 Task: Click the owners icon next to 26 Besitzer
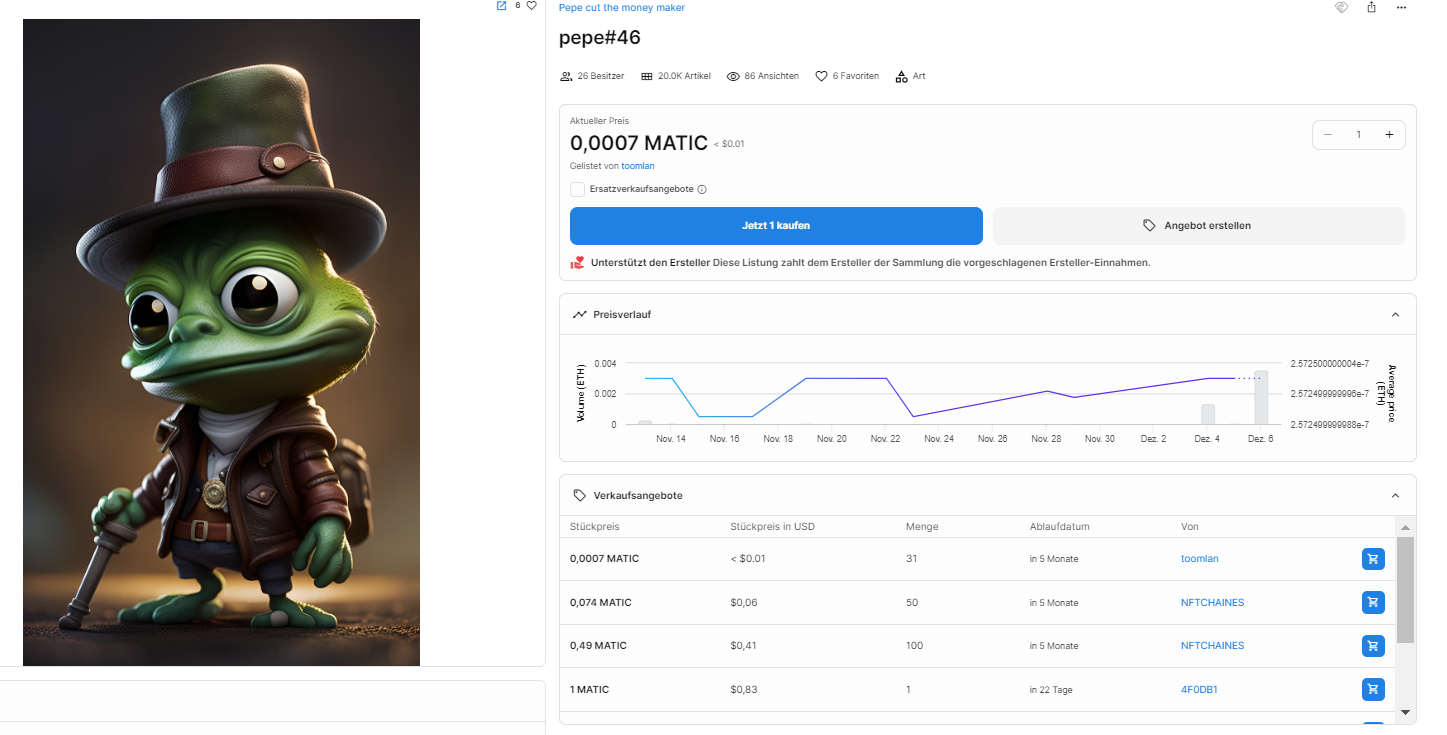(566, 76)
